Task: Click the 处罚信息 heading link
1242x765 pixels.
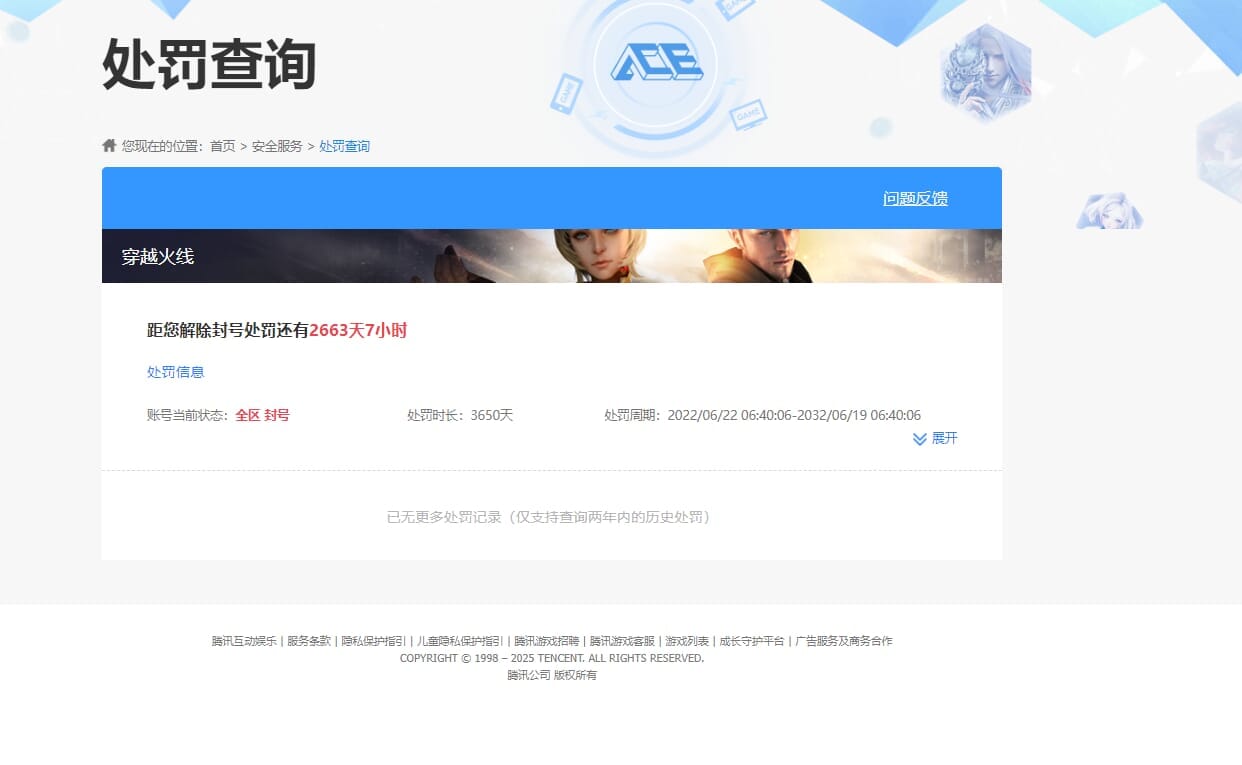Action: click(175, 372)
